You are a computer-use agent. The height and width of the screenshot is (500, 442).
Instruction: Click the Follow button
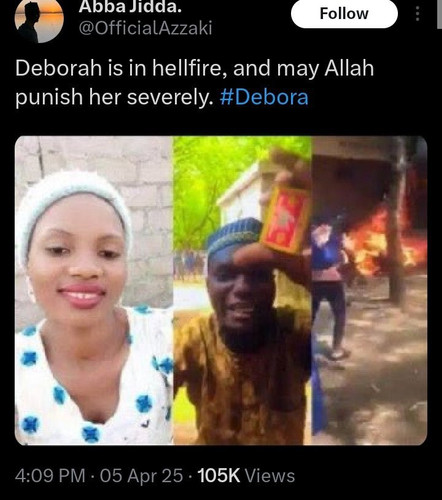[344, 14]
